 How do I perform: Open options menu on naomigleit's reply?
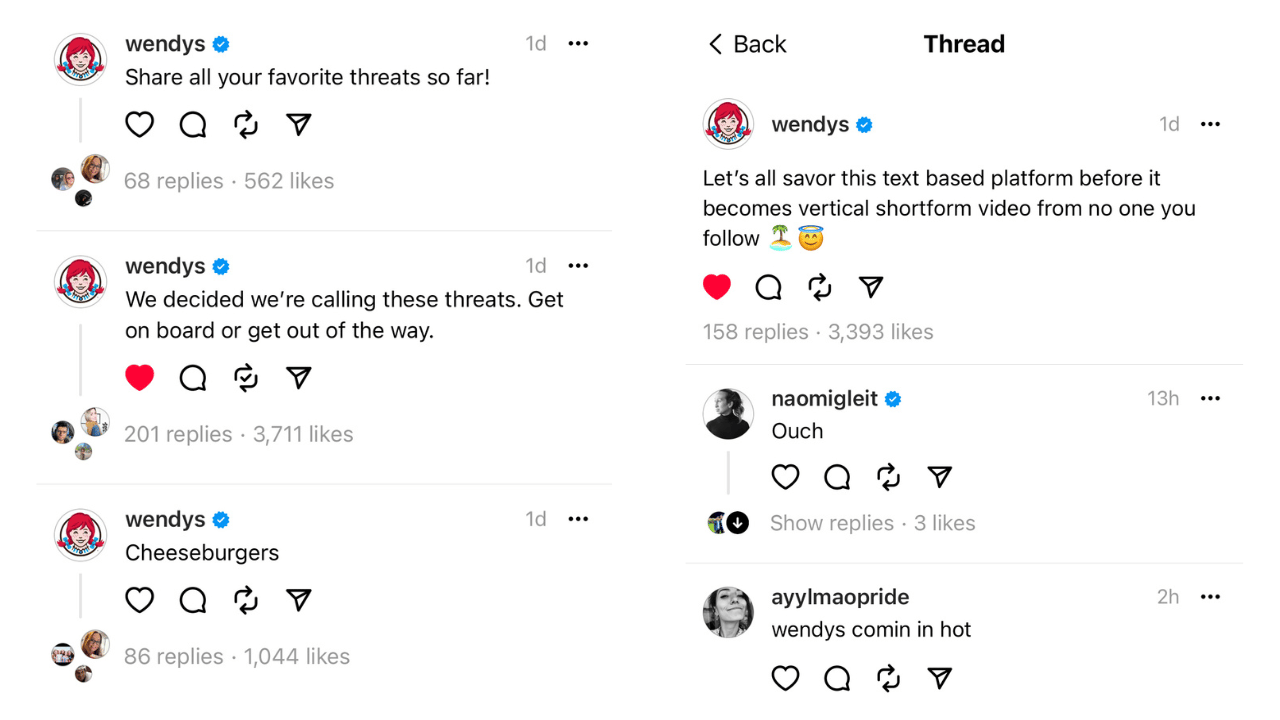click(x=1210, y=398)
